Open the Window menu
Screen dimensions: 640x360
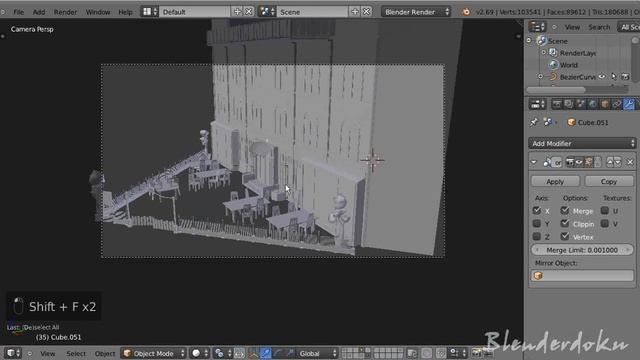point(98,12)
